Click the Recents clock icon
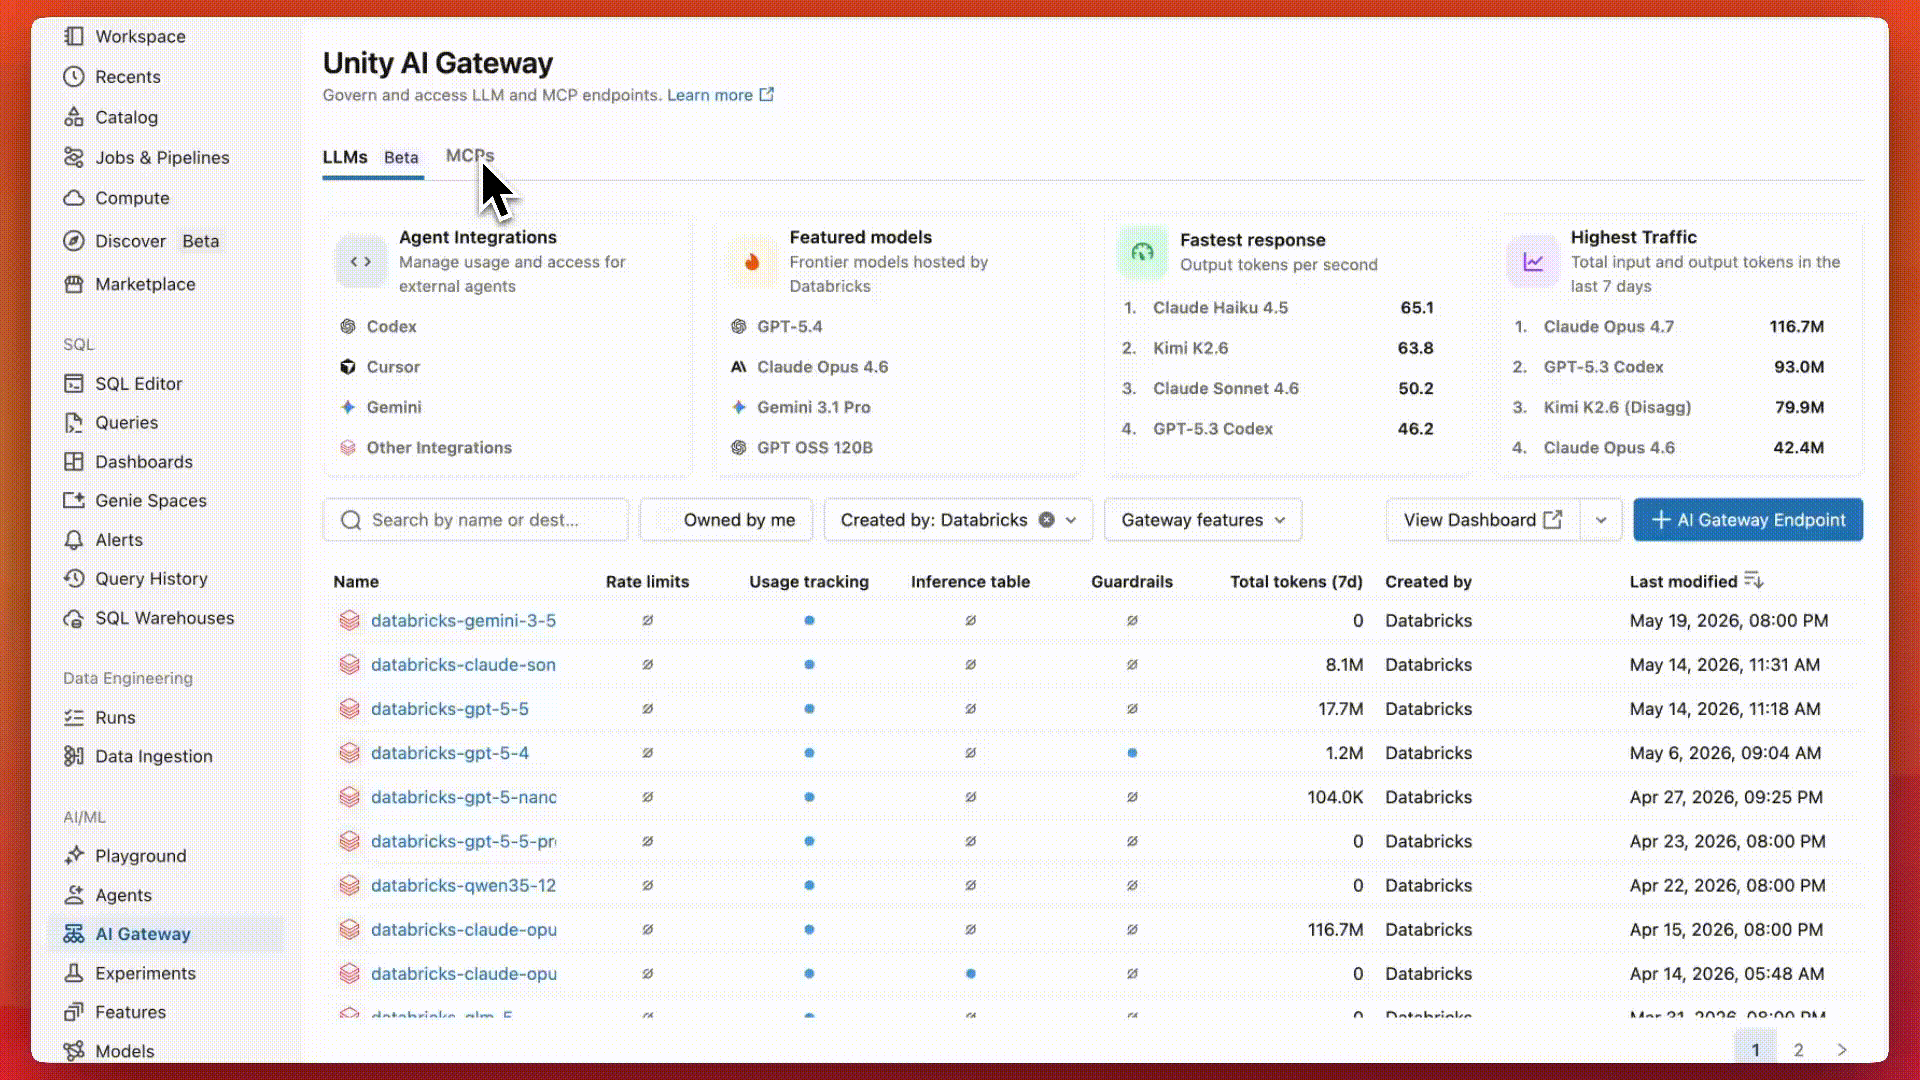The image size is (1920, 1080). pyautogui.click(x=73, y=77)
